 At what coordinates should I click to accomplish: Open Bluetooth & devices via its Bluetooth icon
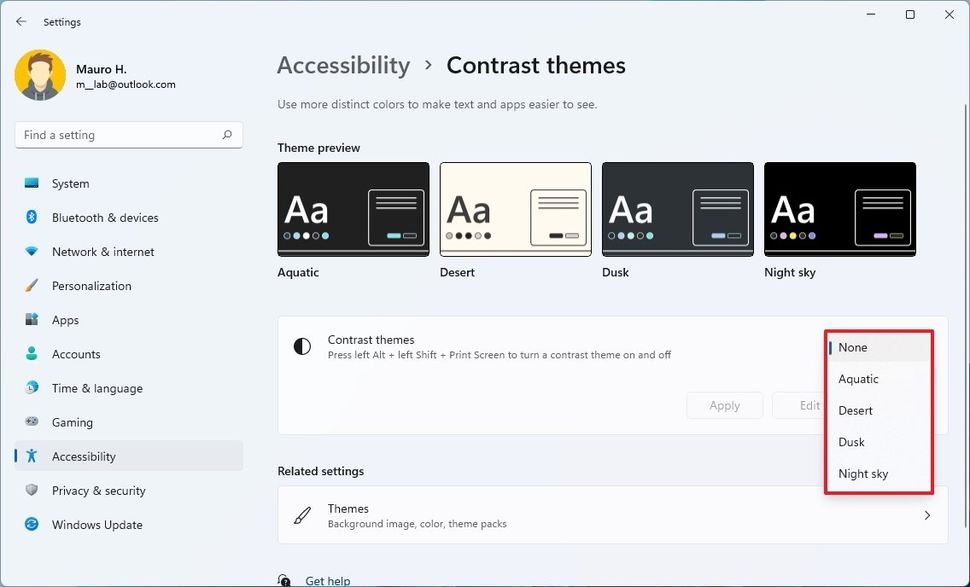pos(36,217)
